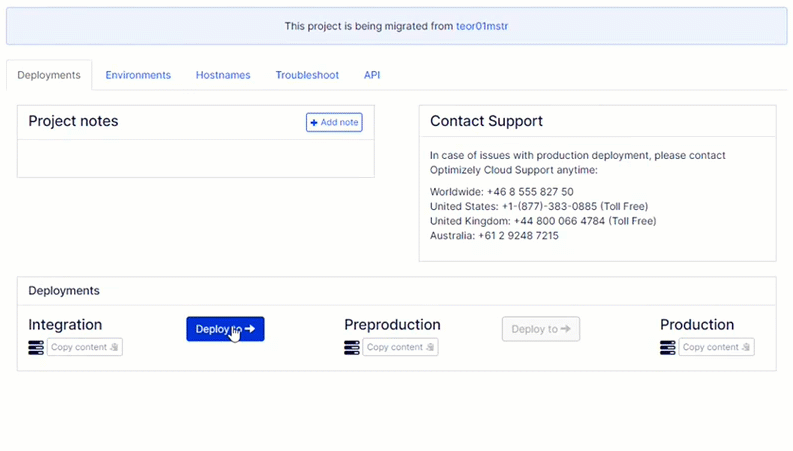The image size is (793, 451).
Task: Copy content for the Integration environment
Action: (x=85, y=348)
